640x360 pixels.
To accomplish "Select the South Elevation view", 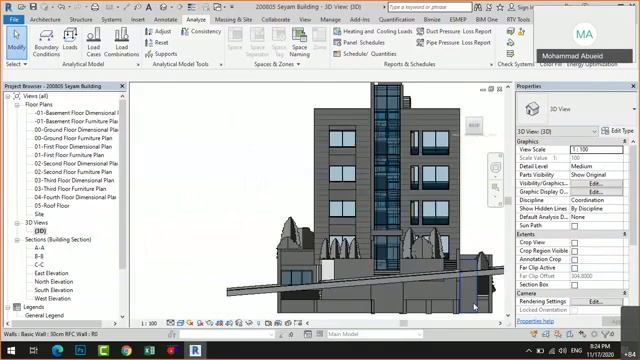I will [54, 290].
